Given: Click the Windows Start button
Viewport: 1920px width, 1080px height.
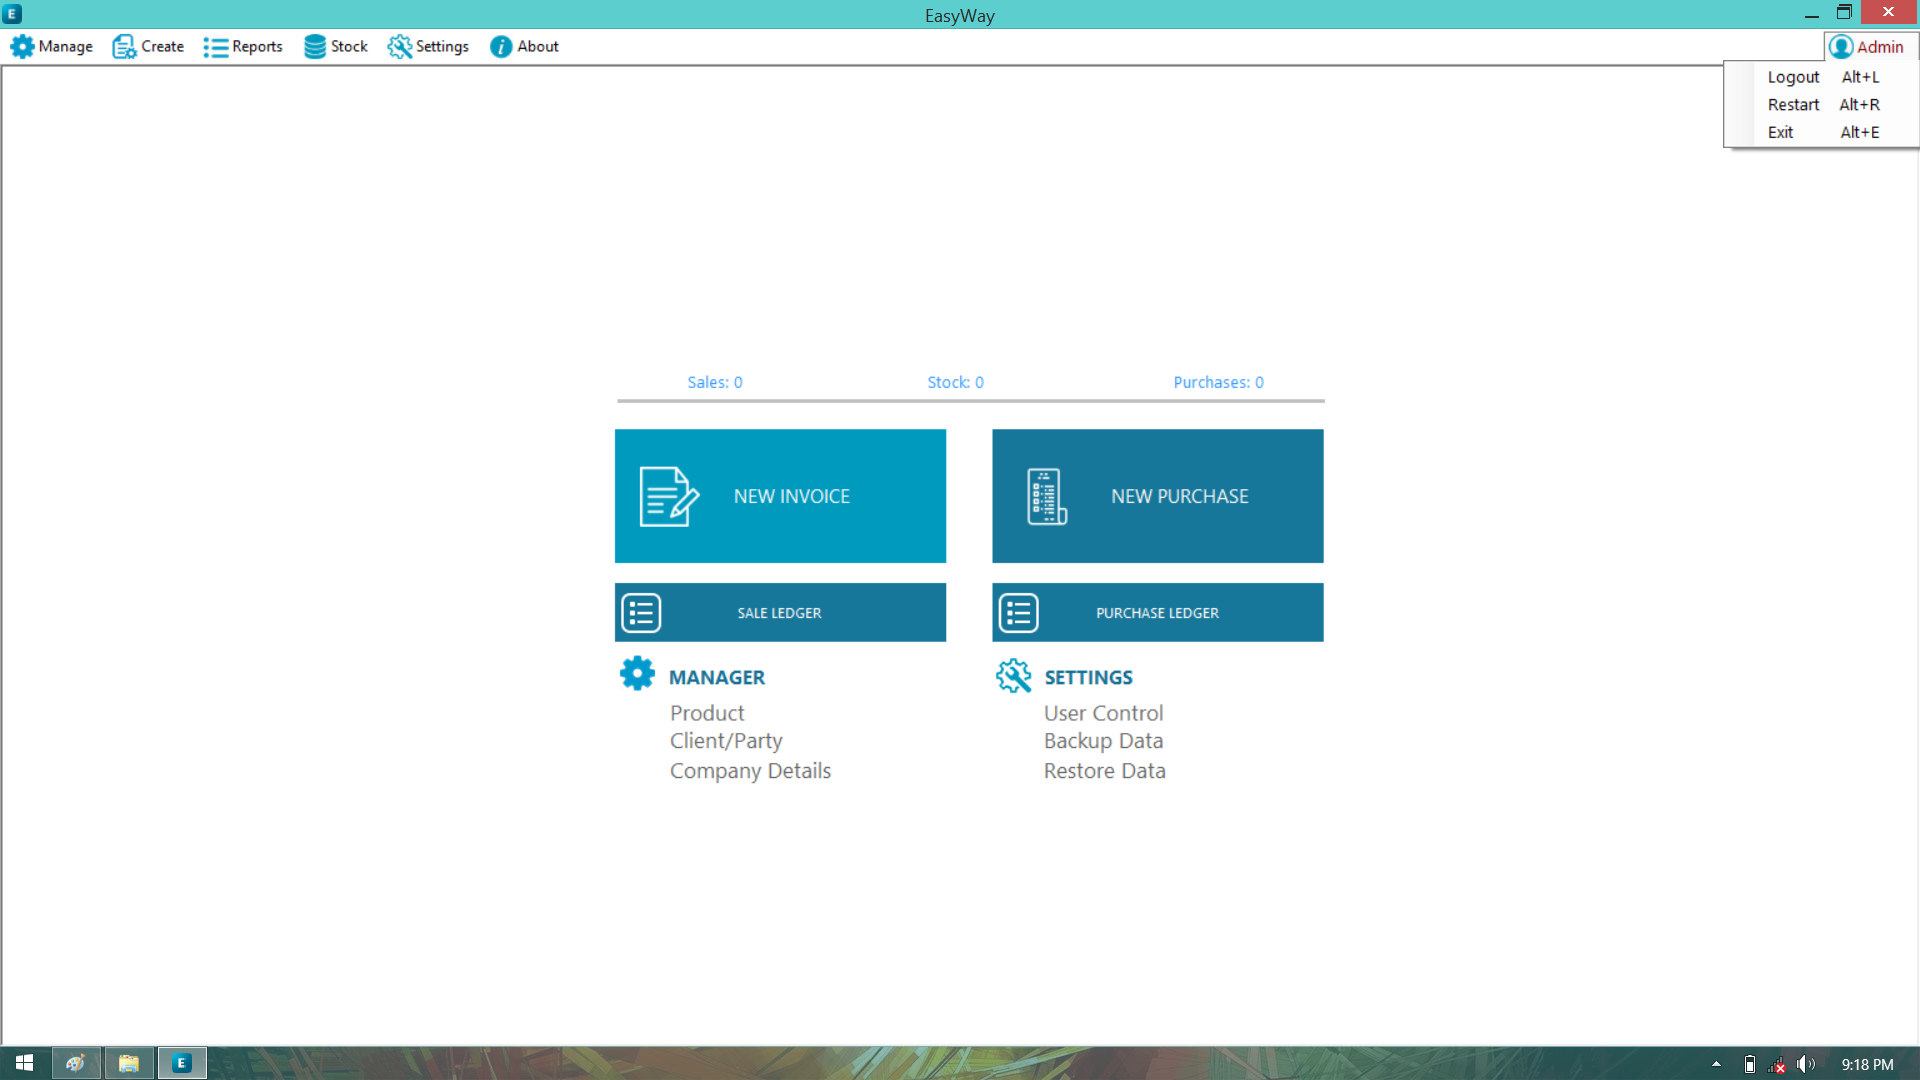Looking at the screenshot, I should point(24,1063).
